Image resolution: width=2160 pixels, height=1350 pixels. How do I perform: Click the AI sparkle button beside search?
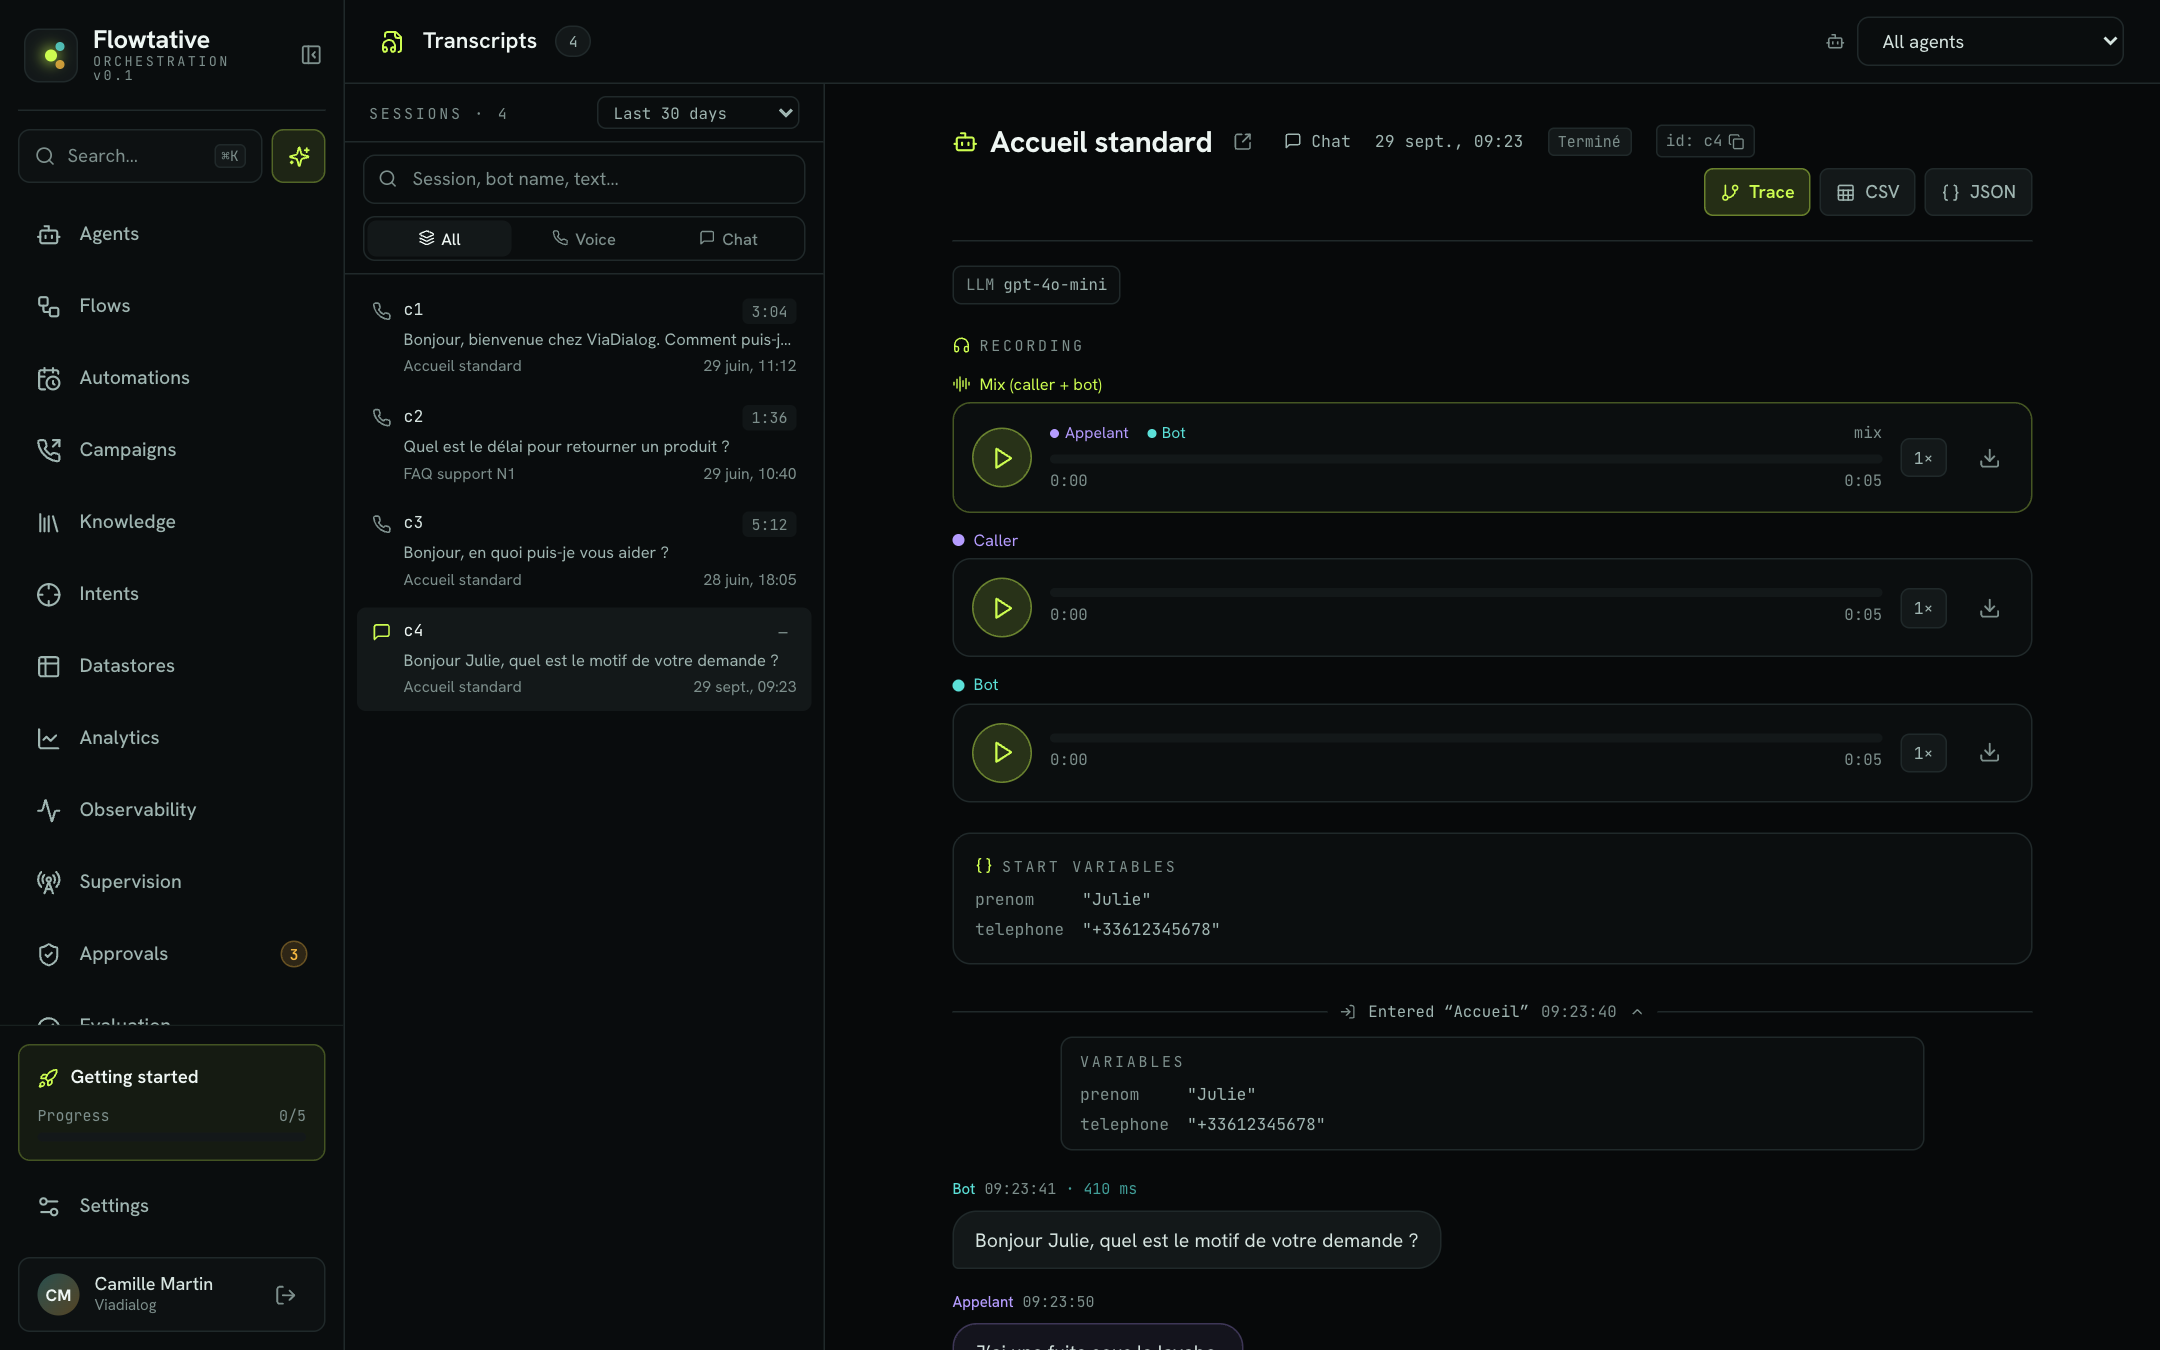[298, 156]
